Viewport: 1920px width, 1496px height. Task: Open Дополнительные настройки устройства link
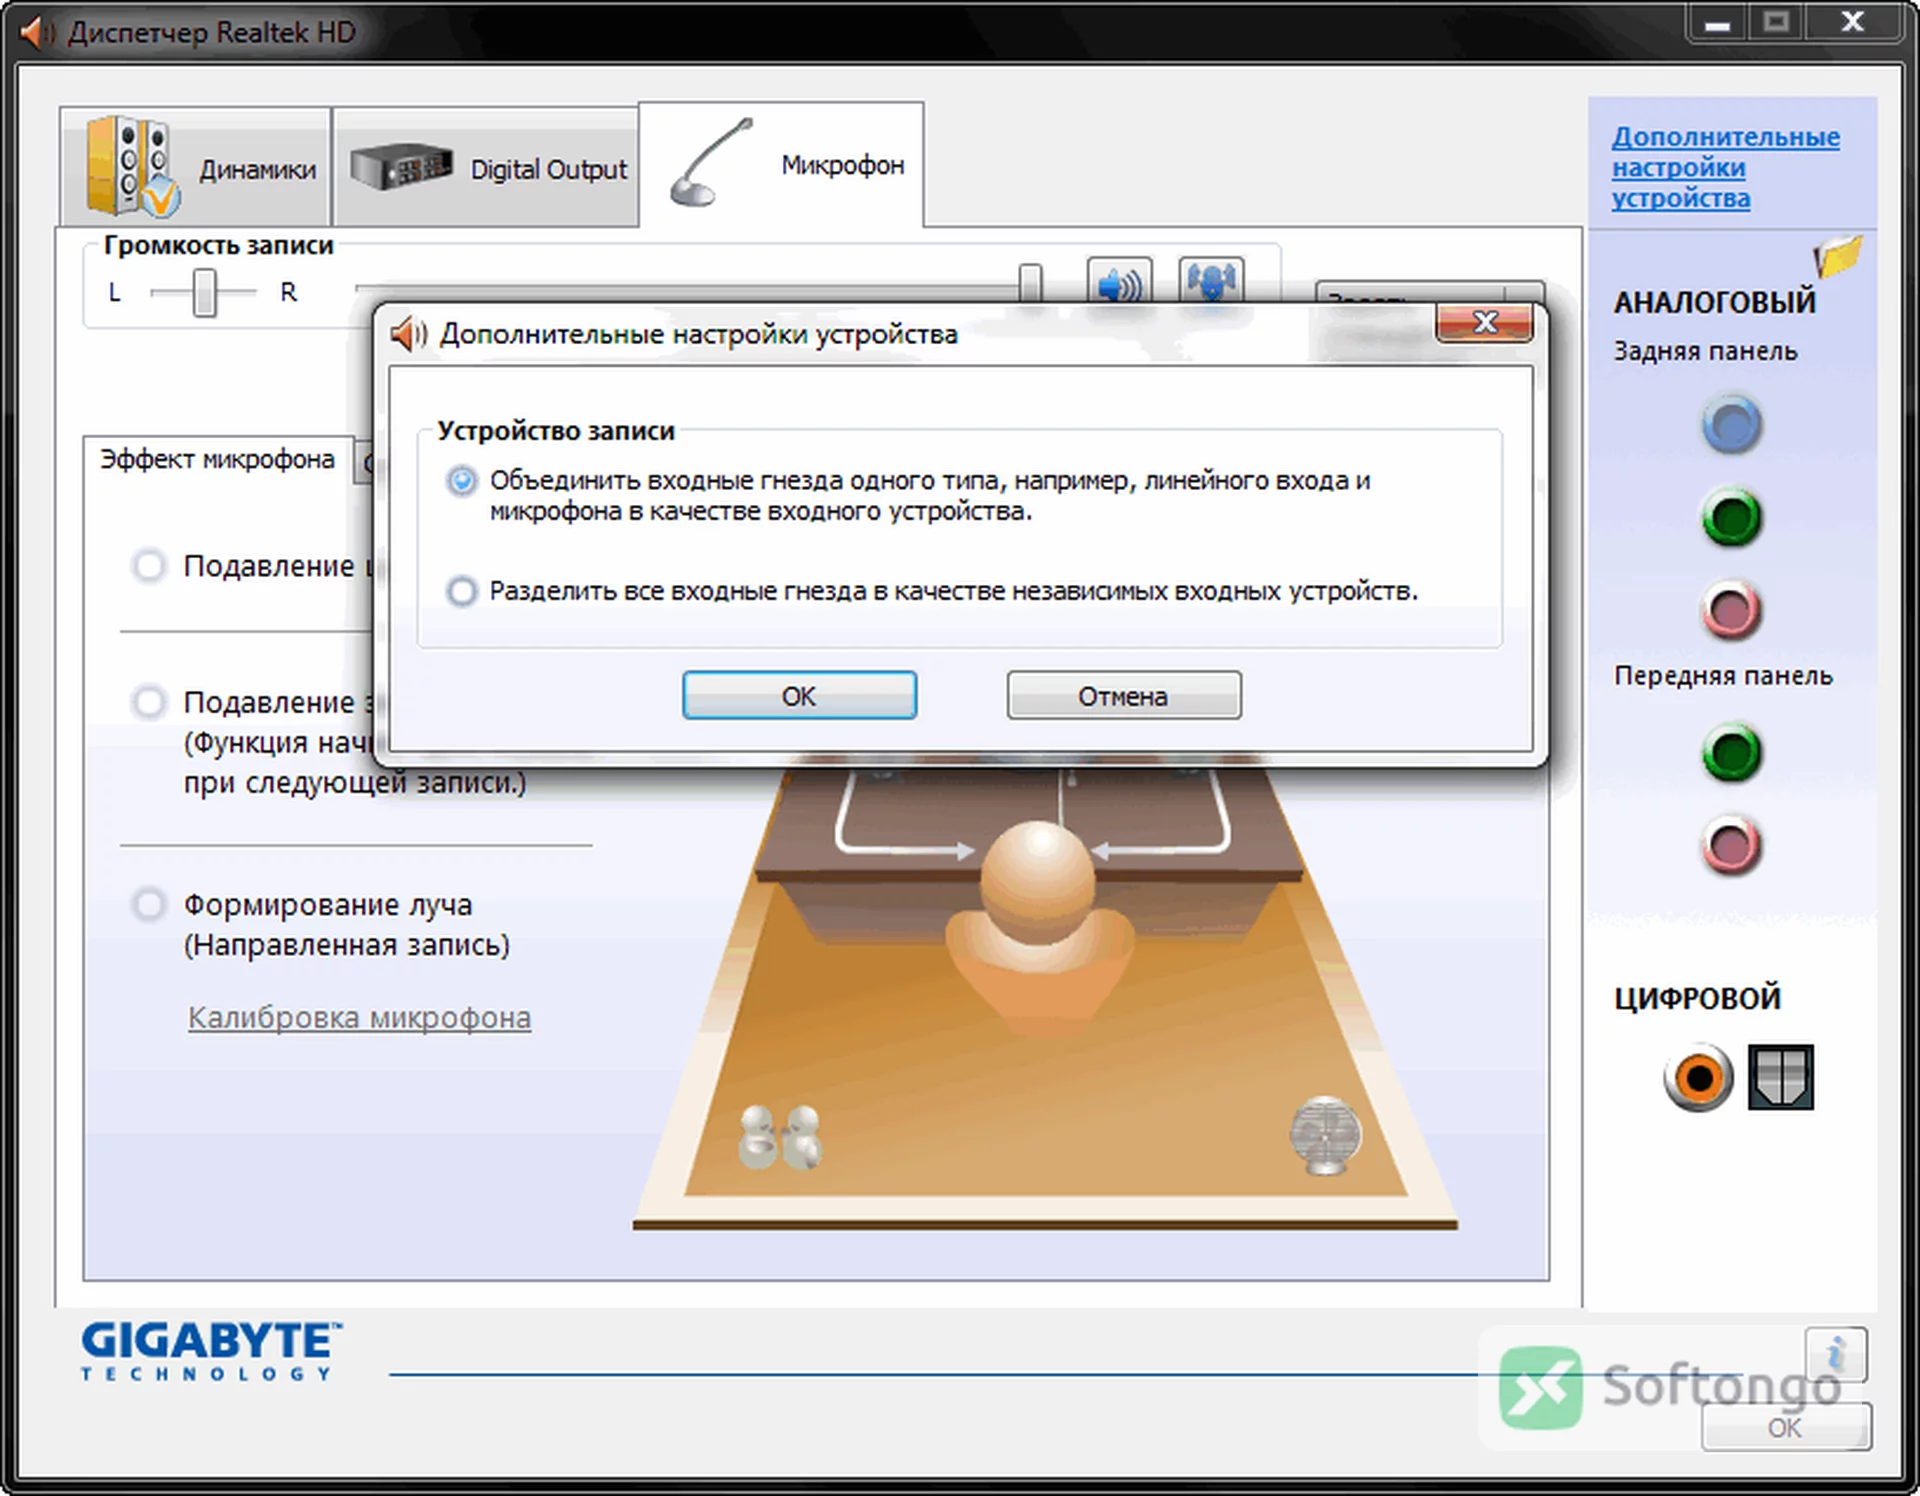pyautogui.click(x=1725, y=167)
